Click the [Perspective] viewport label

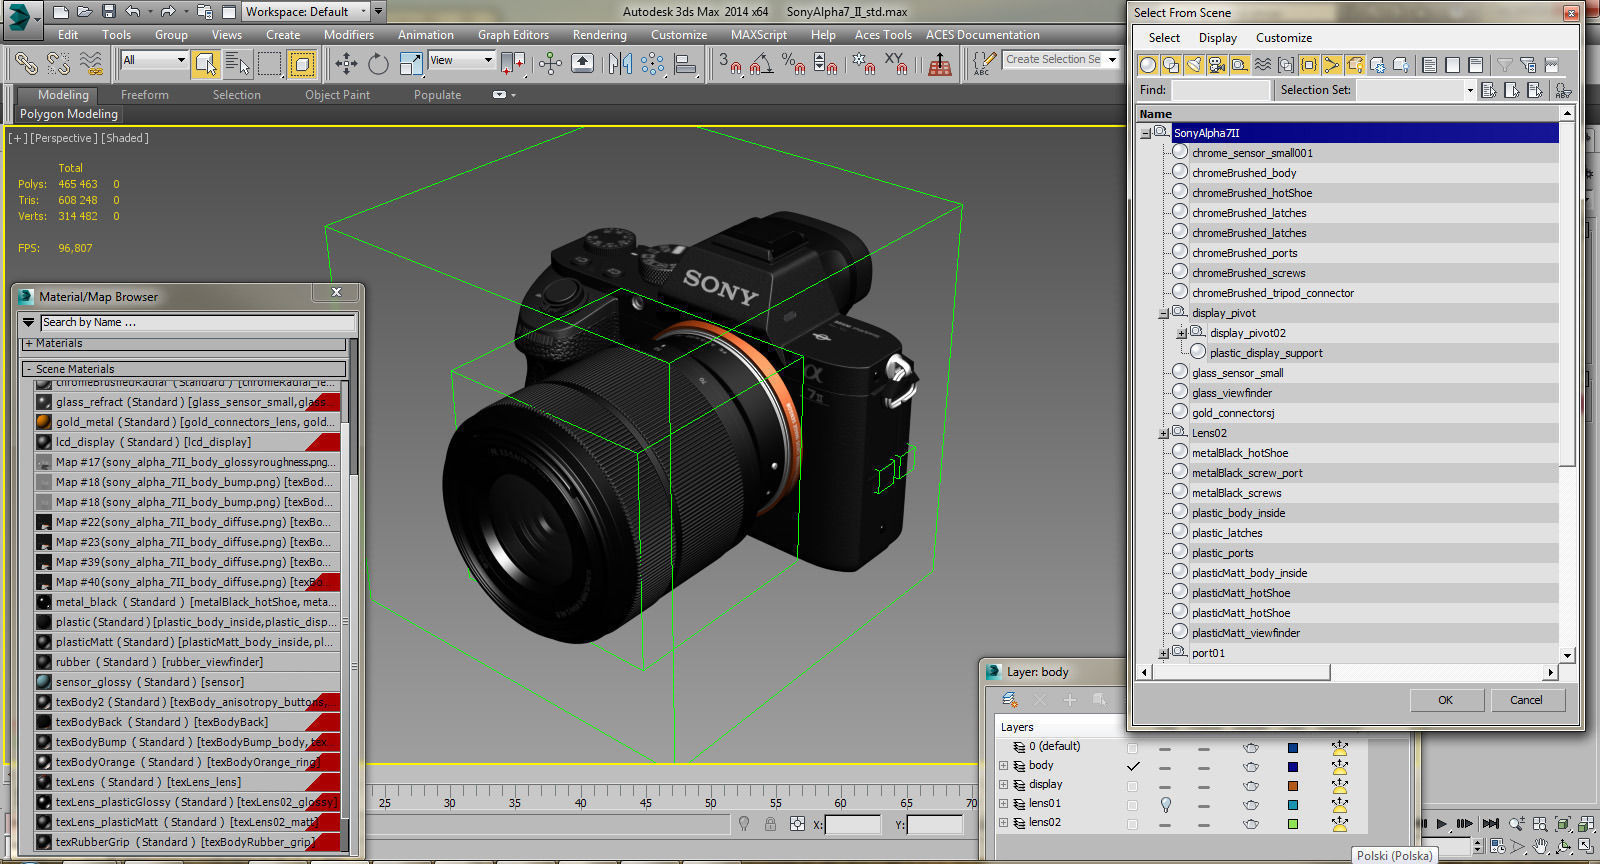(x=64, y=138)
